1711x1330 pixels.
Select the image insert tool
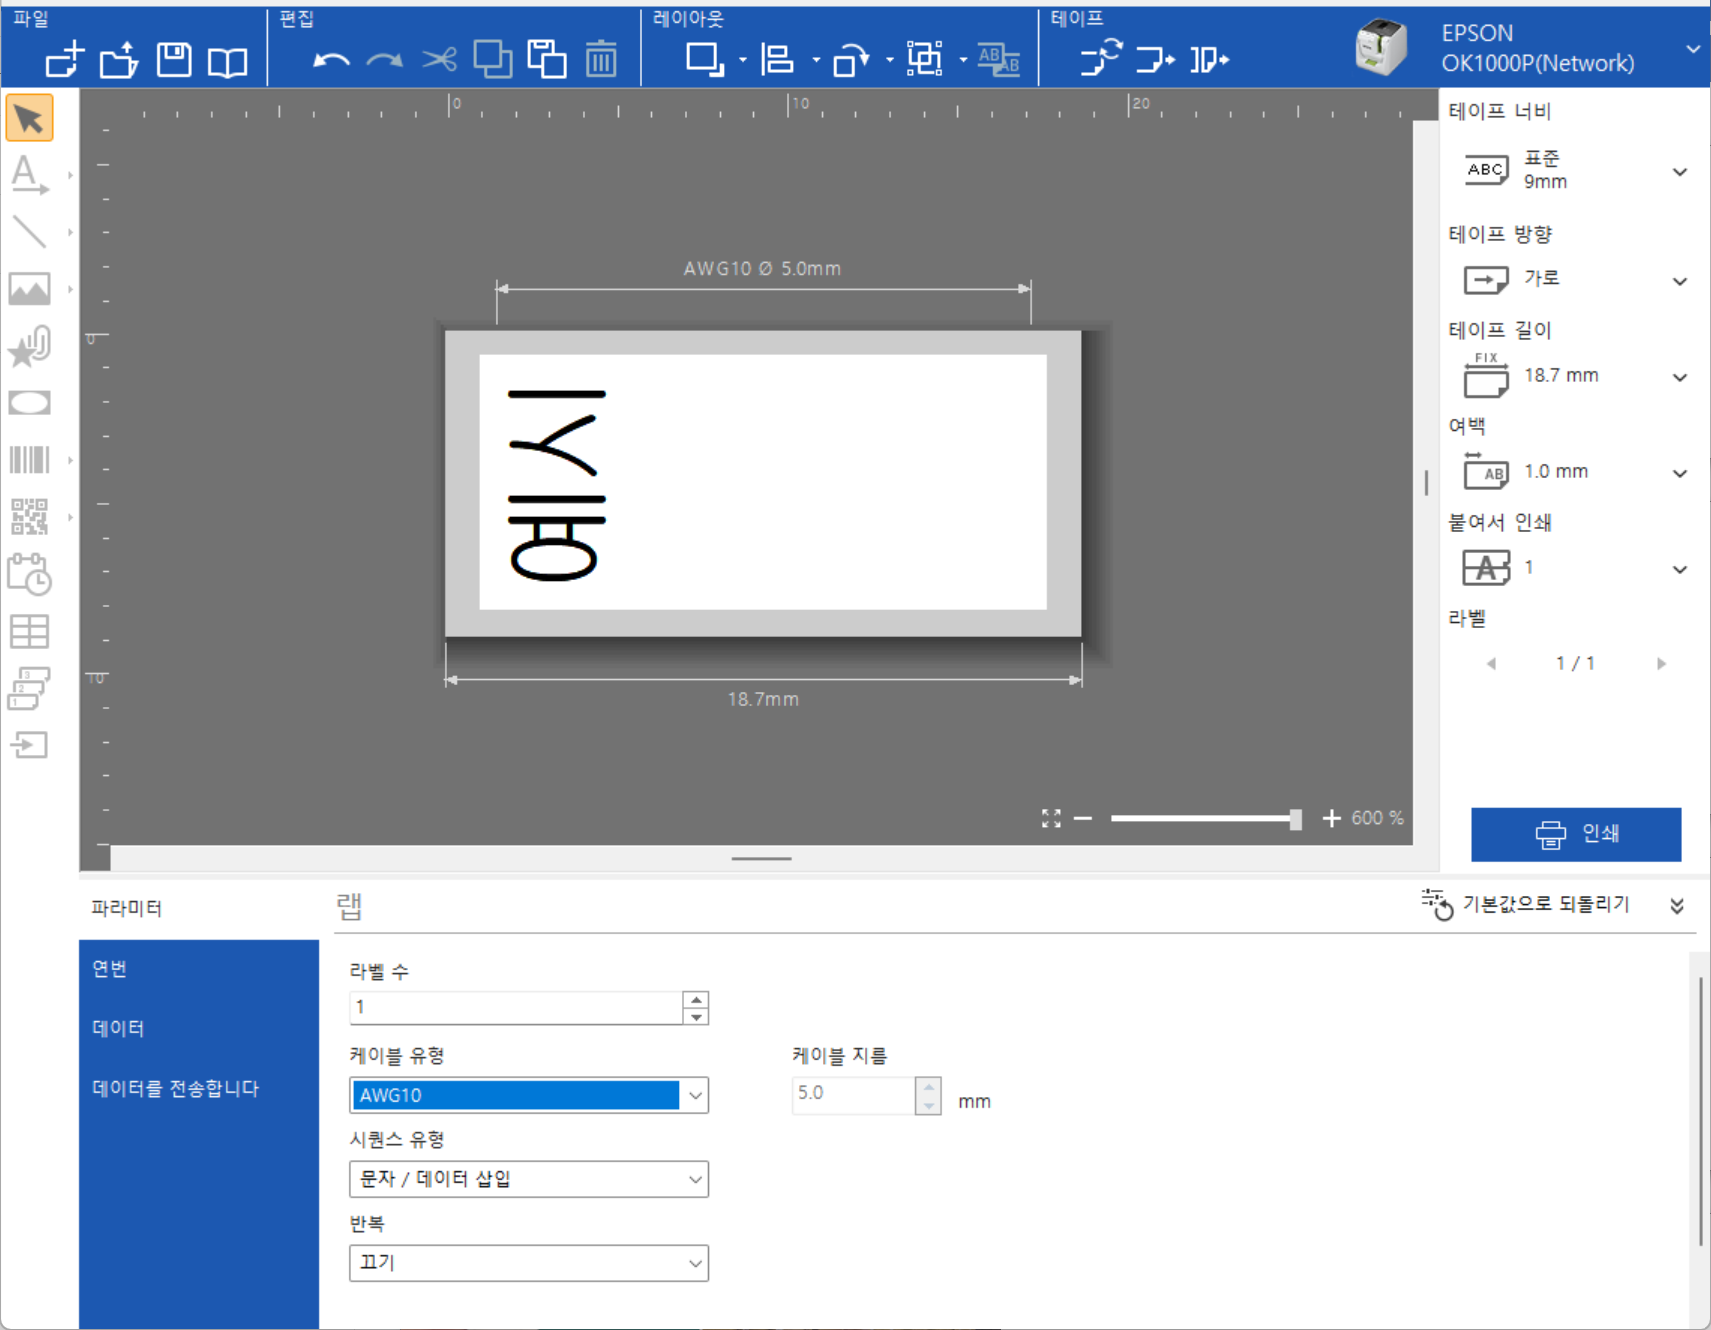[x=29, y=289]
